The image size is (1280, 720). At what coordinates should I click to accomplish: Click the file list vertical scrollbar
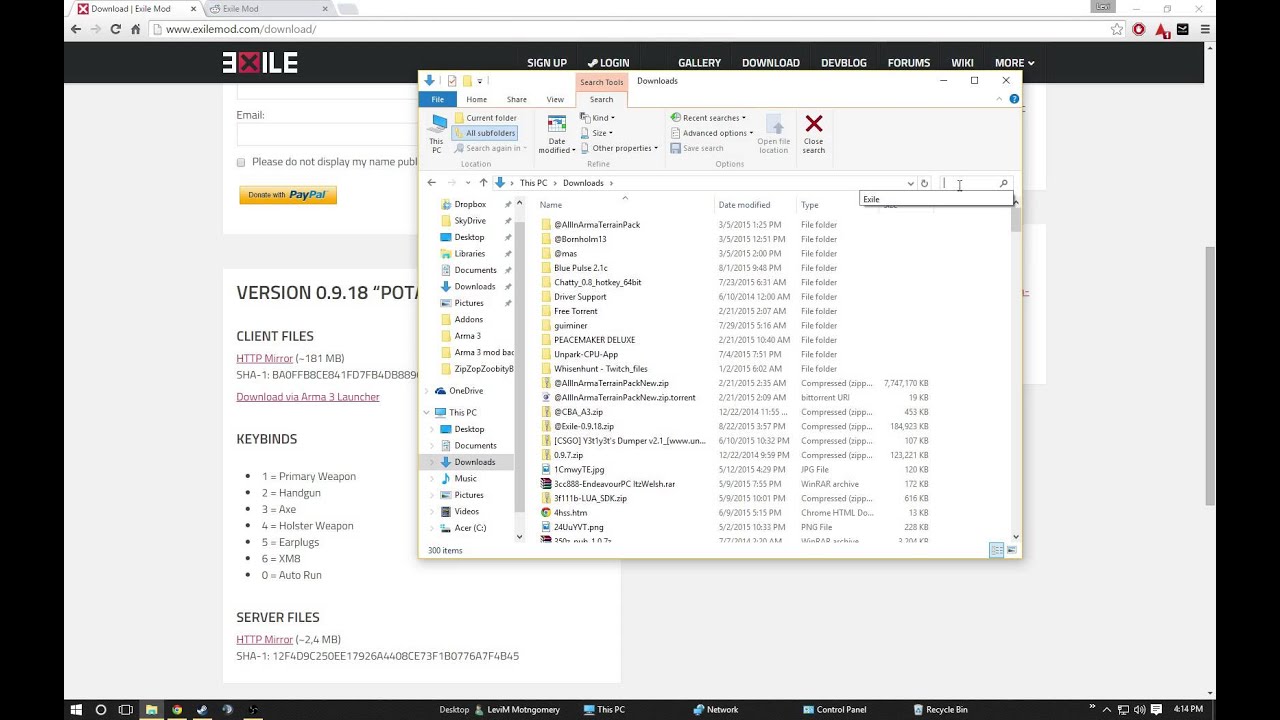(1016, 370)
